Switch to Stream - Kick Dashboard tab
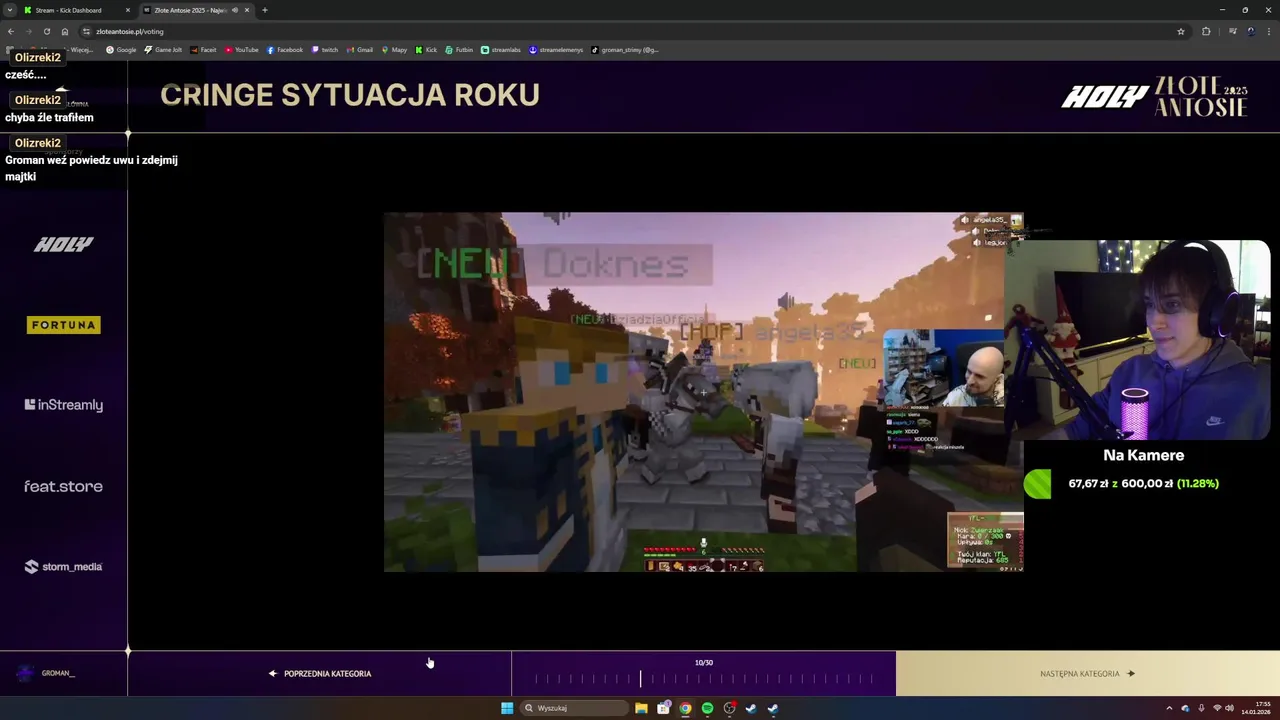This screenshot has width=1280, height=720. (x=77, y=10)
